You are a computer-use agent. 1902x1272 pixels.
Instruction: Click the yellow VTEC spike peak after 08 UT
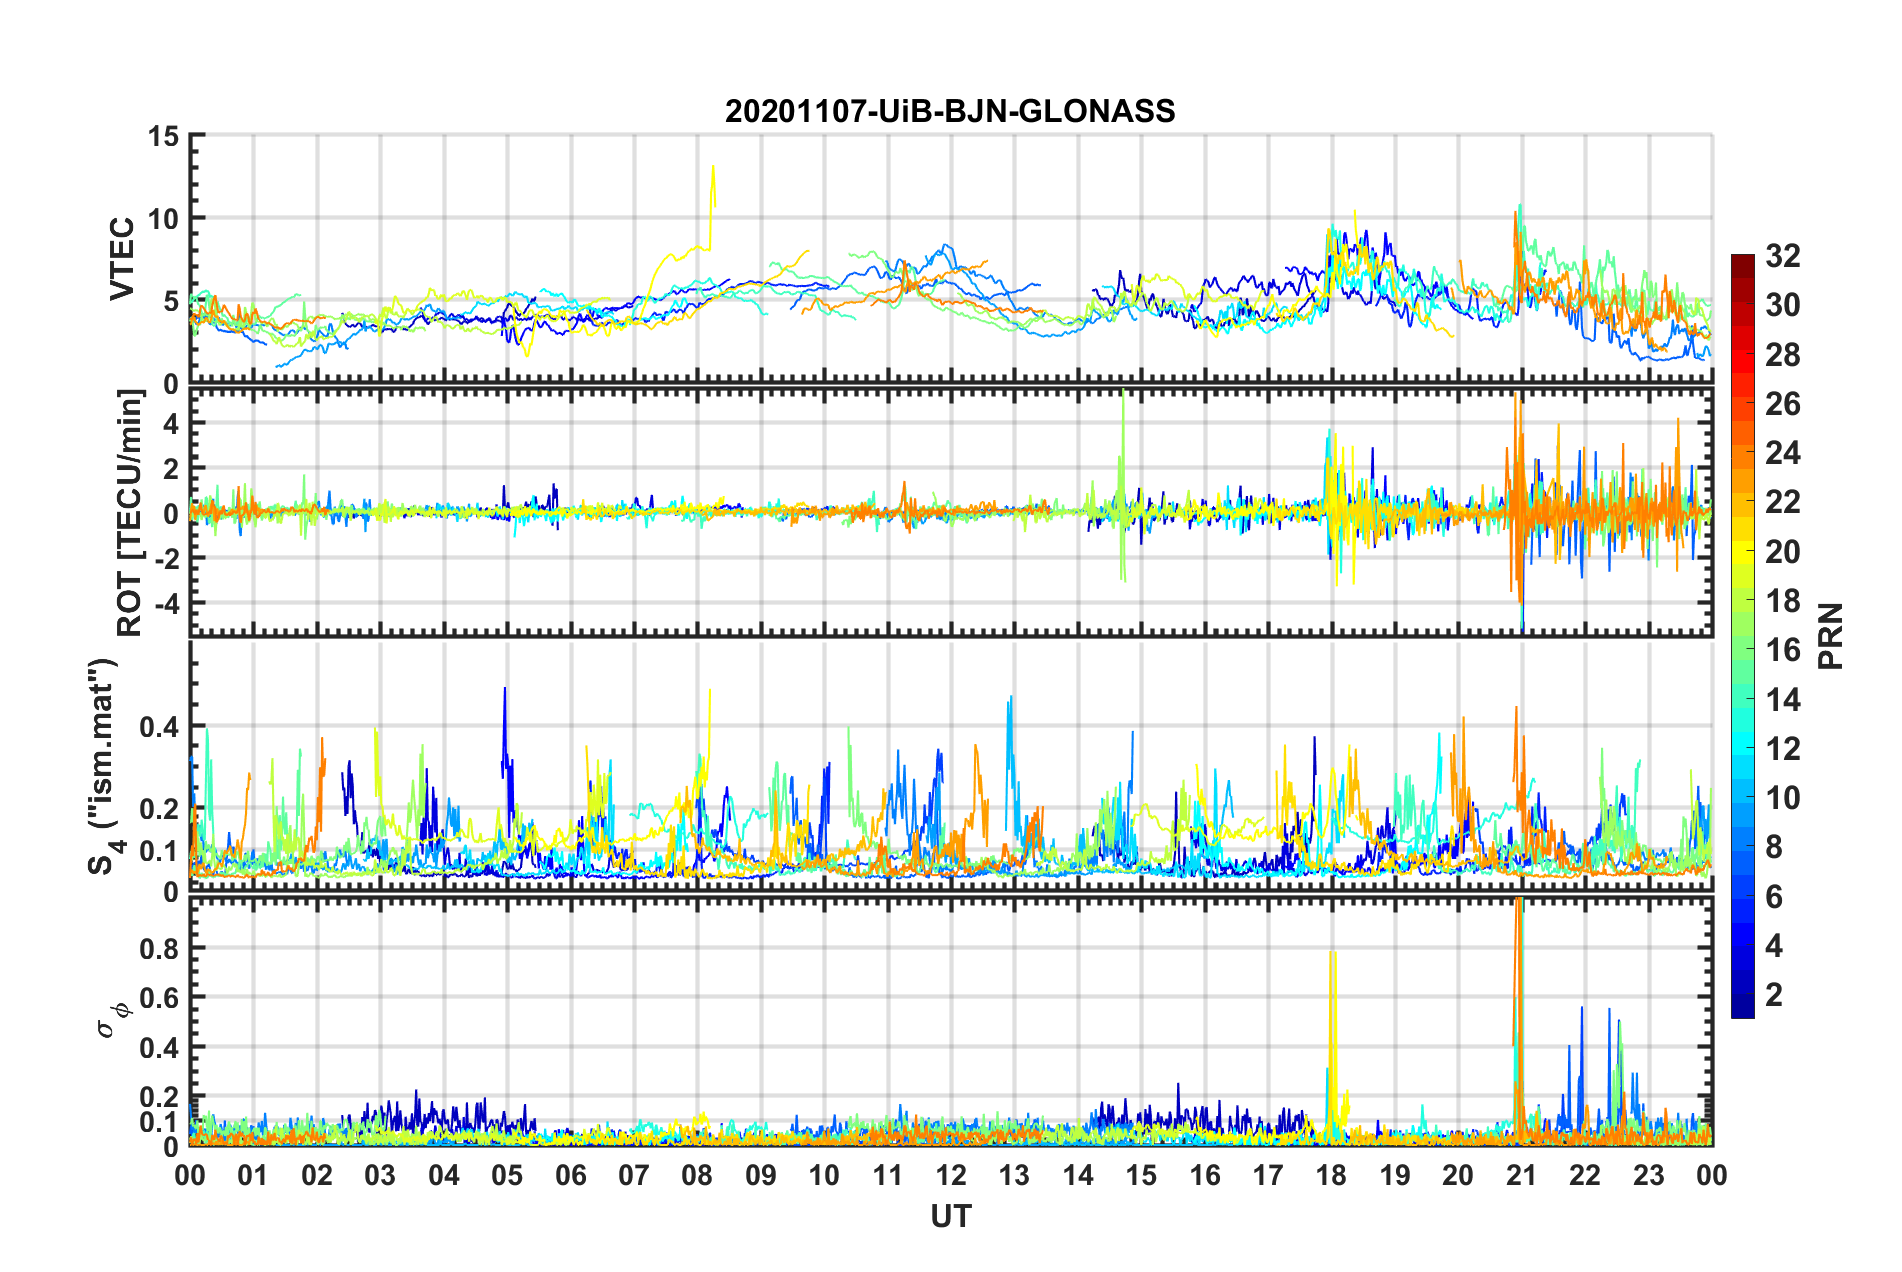coord(713,168)
